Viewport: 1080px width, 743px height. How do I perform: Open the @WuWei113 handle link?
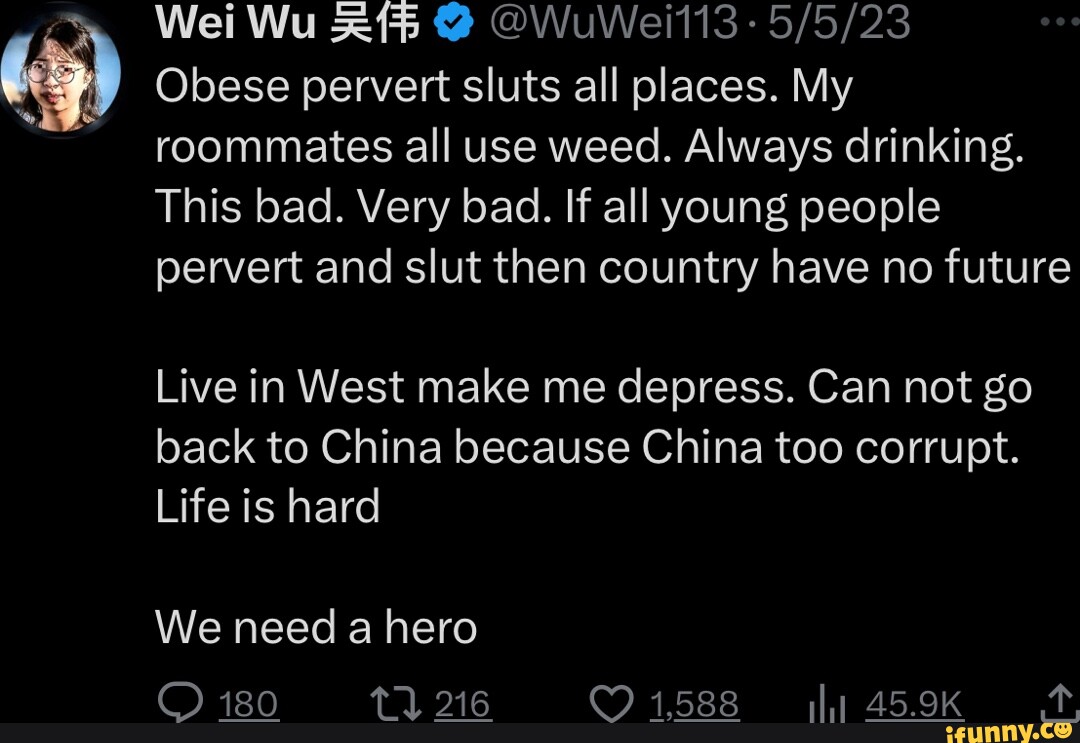[x=613, y=23]
